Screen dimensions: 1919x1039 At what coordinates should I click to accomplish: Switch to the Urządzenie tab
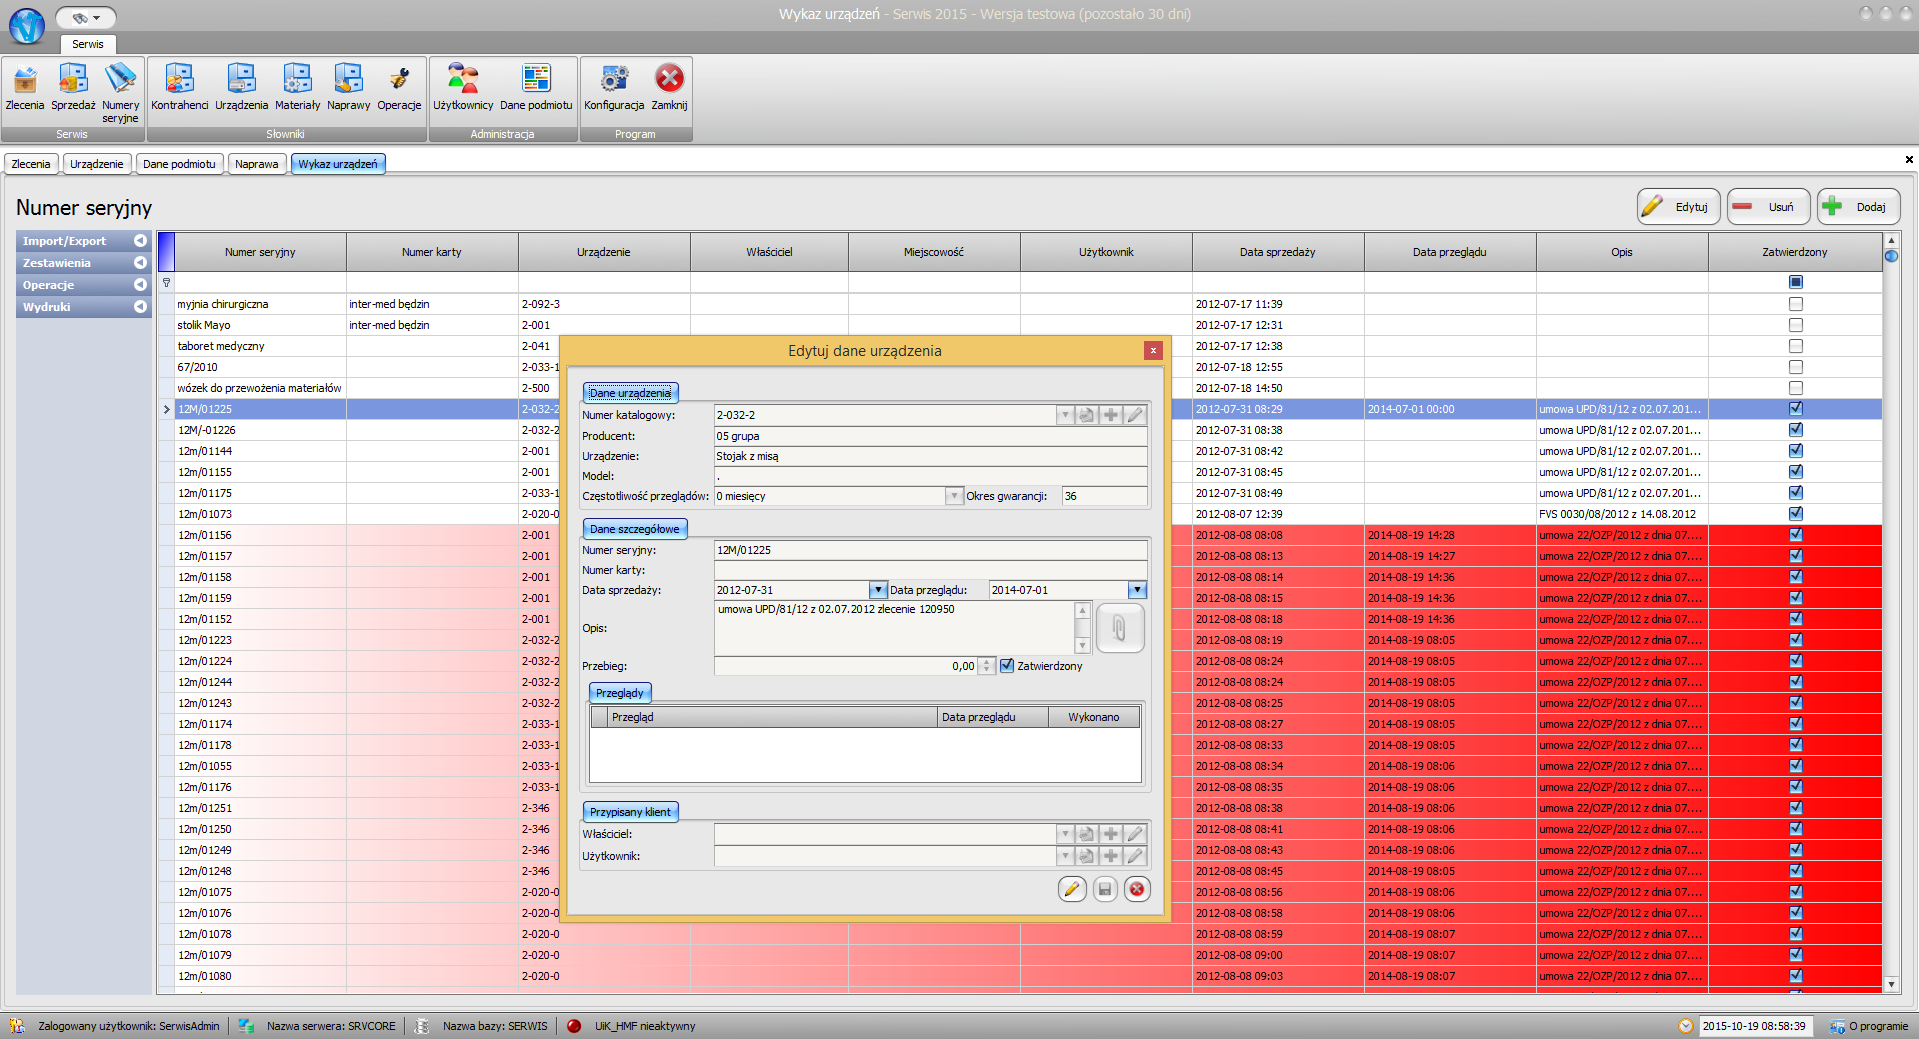click(97, 164)
